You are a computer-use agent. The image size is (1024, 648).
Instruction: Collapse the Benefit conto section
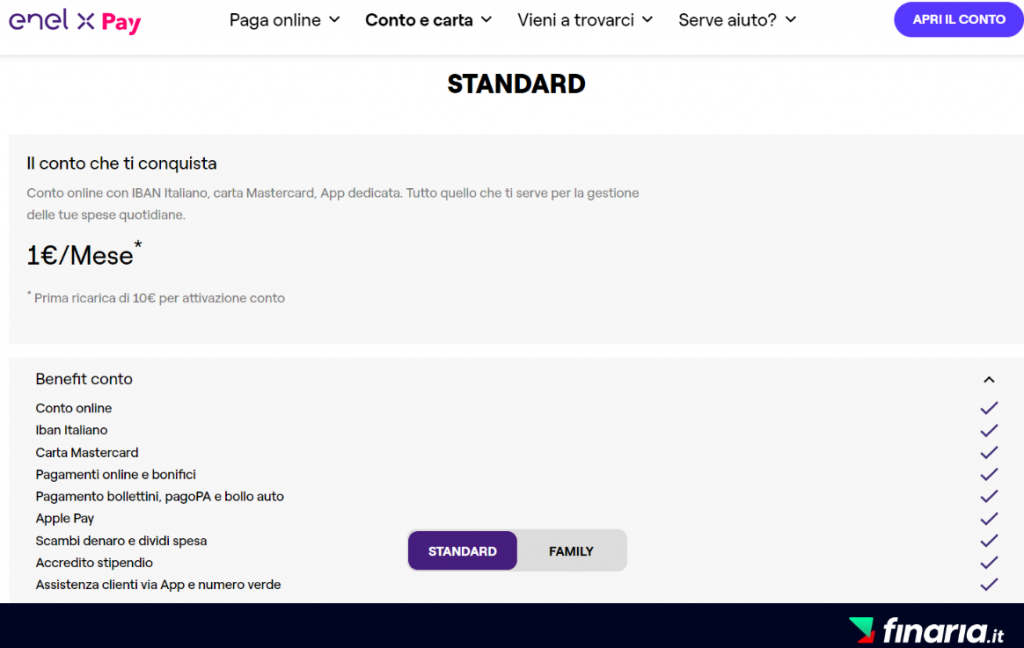(x=989, y=379)
